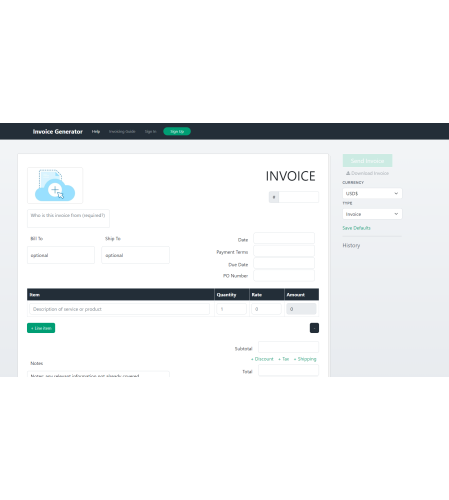Viewport: 449px width, 500px height.
Task: Click the Ship To optional field
Action: click(135, 255)
